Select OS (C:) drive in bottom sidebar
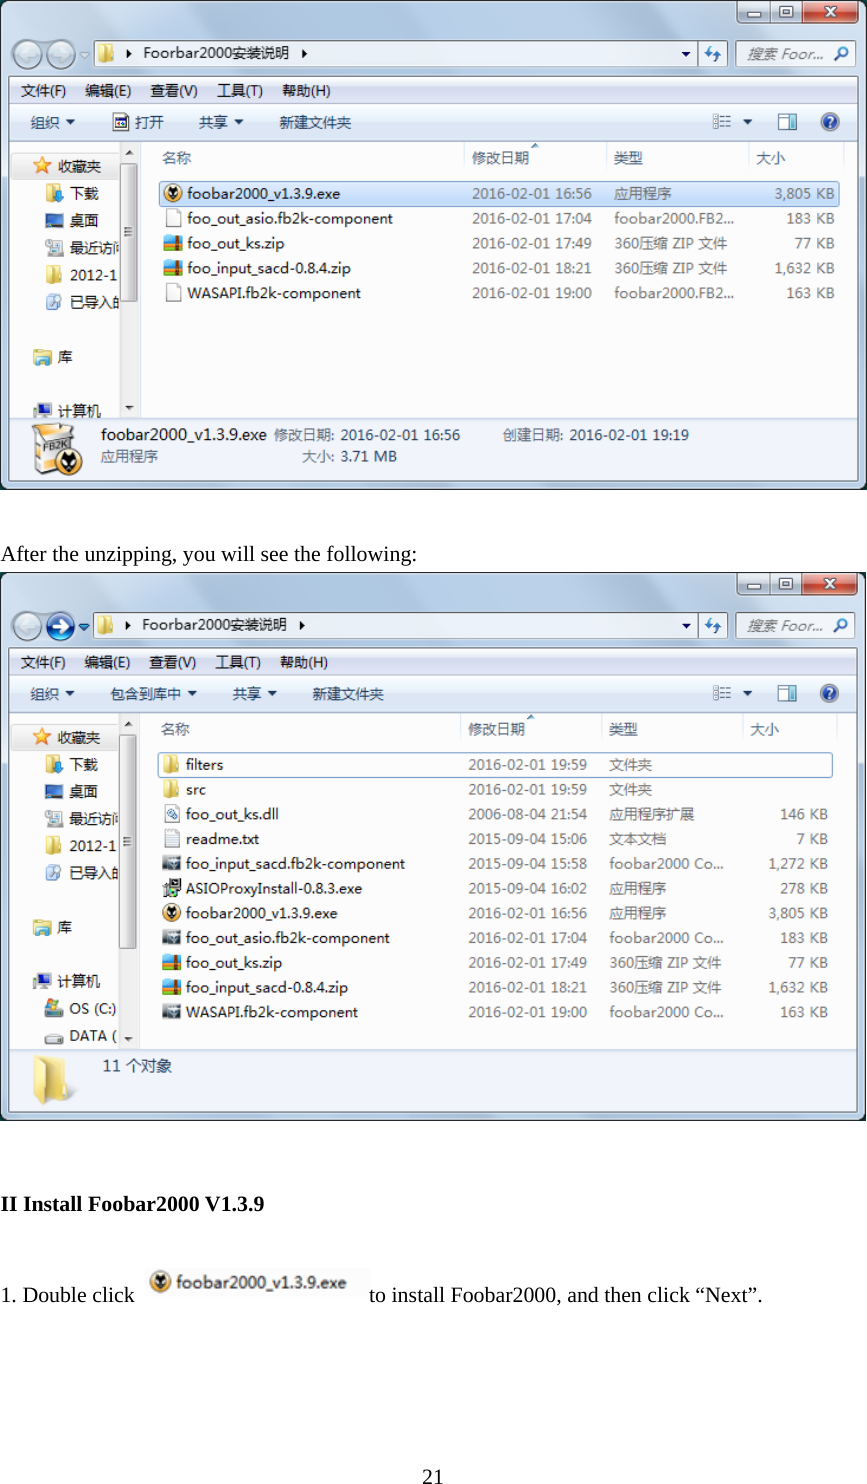The width and height of the screenshot is (867, 1484). pyautogui.click(x=81, y=1008)
